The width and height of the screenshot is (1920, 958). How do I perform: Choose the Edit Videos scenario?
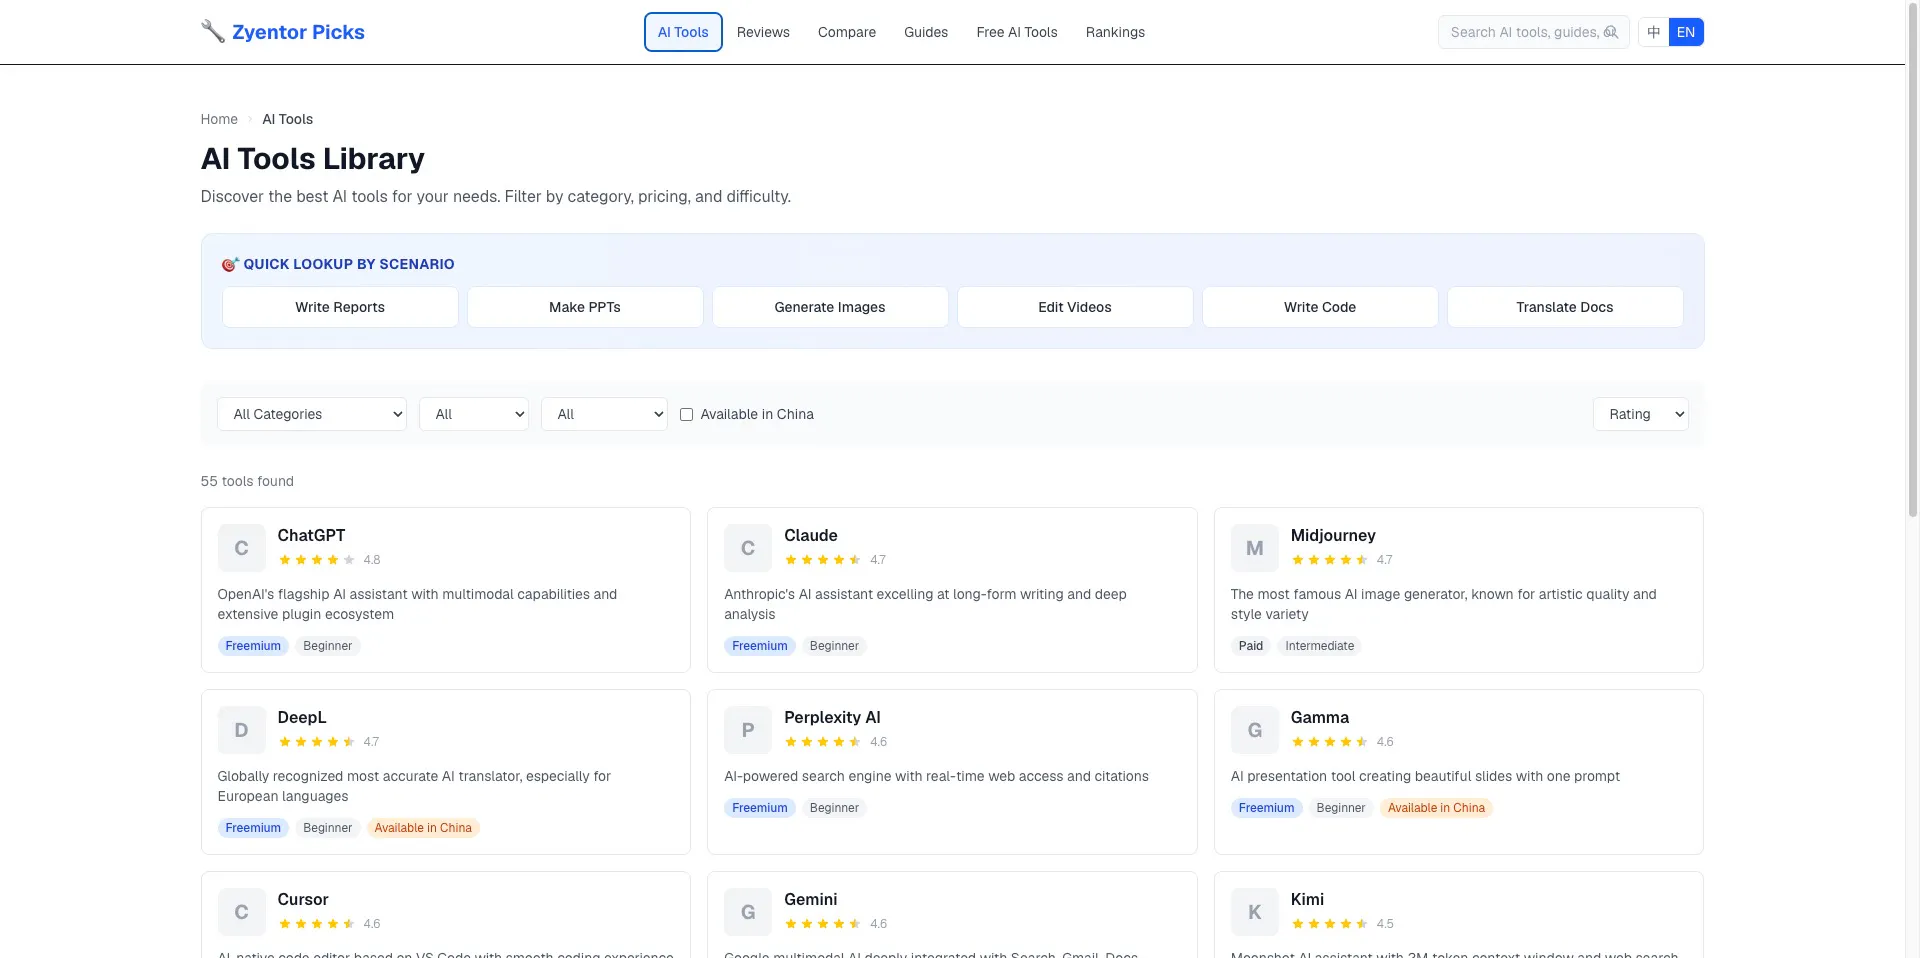click(x=1075, y=307)
